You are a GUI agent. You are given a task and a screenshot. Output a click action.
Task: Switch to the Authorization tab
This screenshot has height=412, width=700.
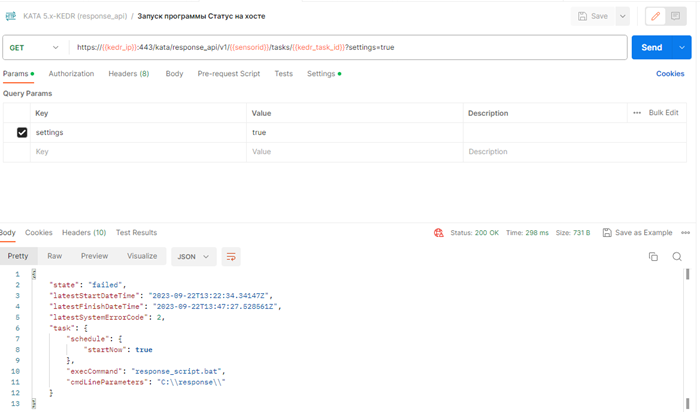(x=71, y=74)
